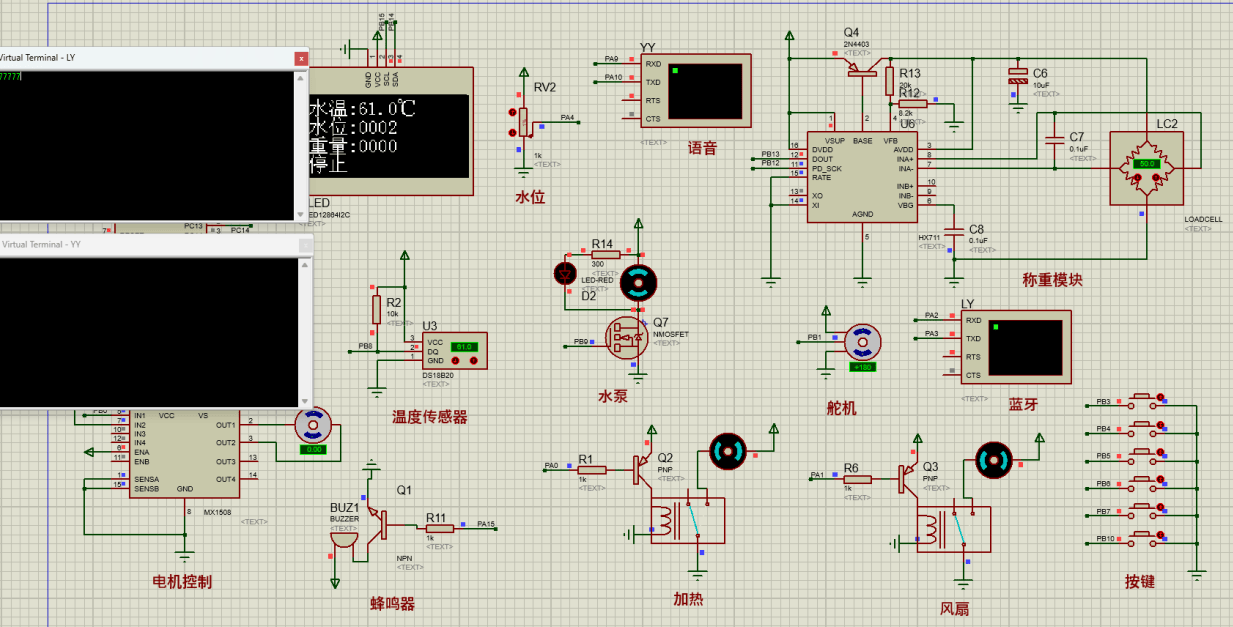Click the Virtual Terminal - YY title bar
This screenshot has height=627, width=1233.
150,245
